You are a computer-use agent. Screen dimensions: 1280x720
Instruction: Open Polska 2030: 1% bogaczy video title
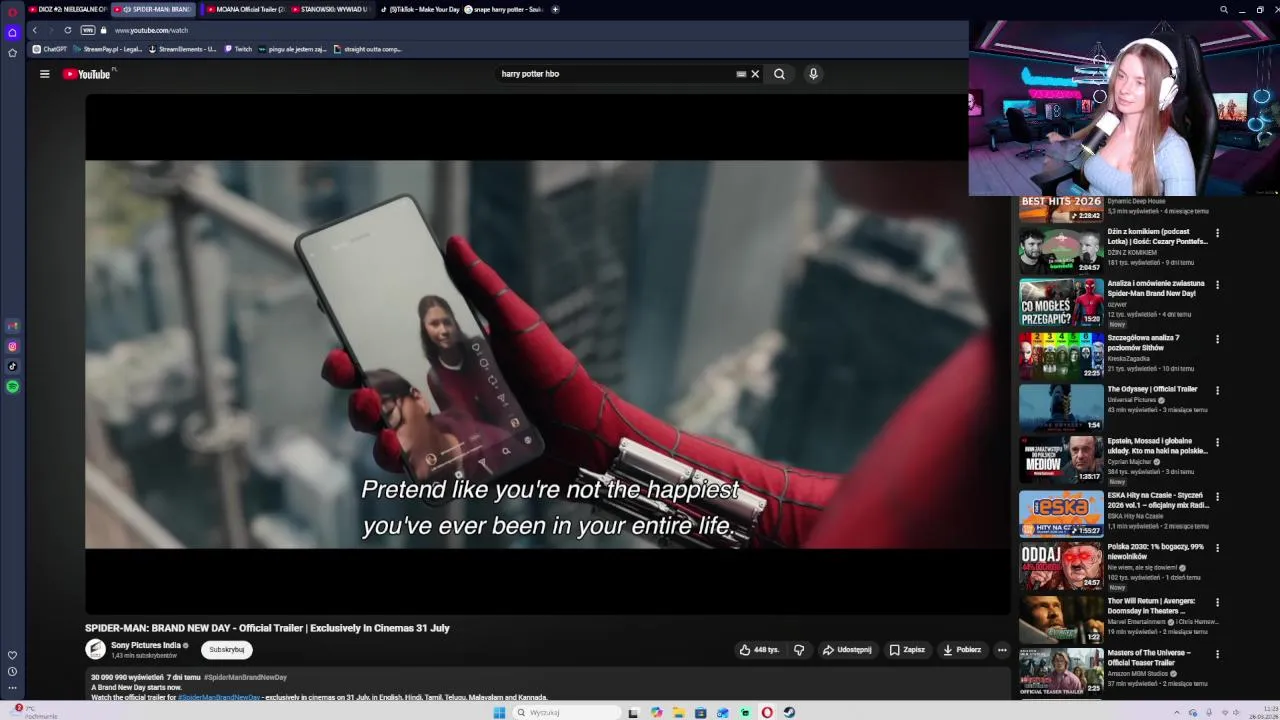1156,552
